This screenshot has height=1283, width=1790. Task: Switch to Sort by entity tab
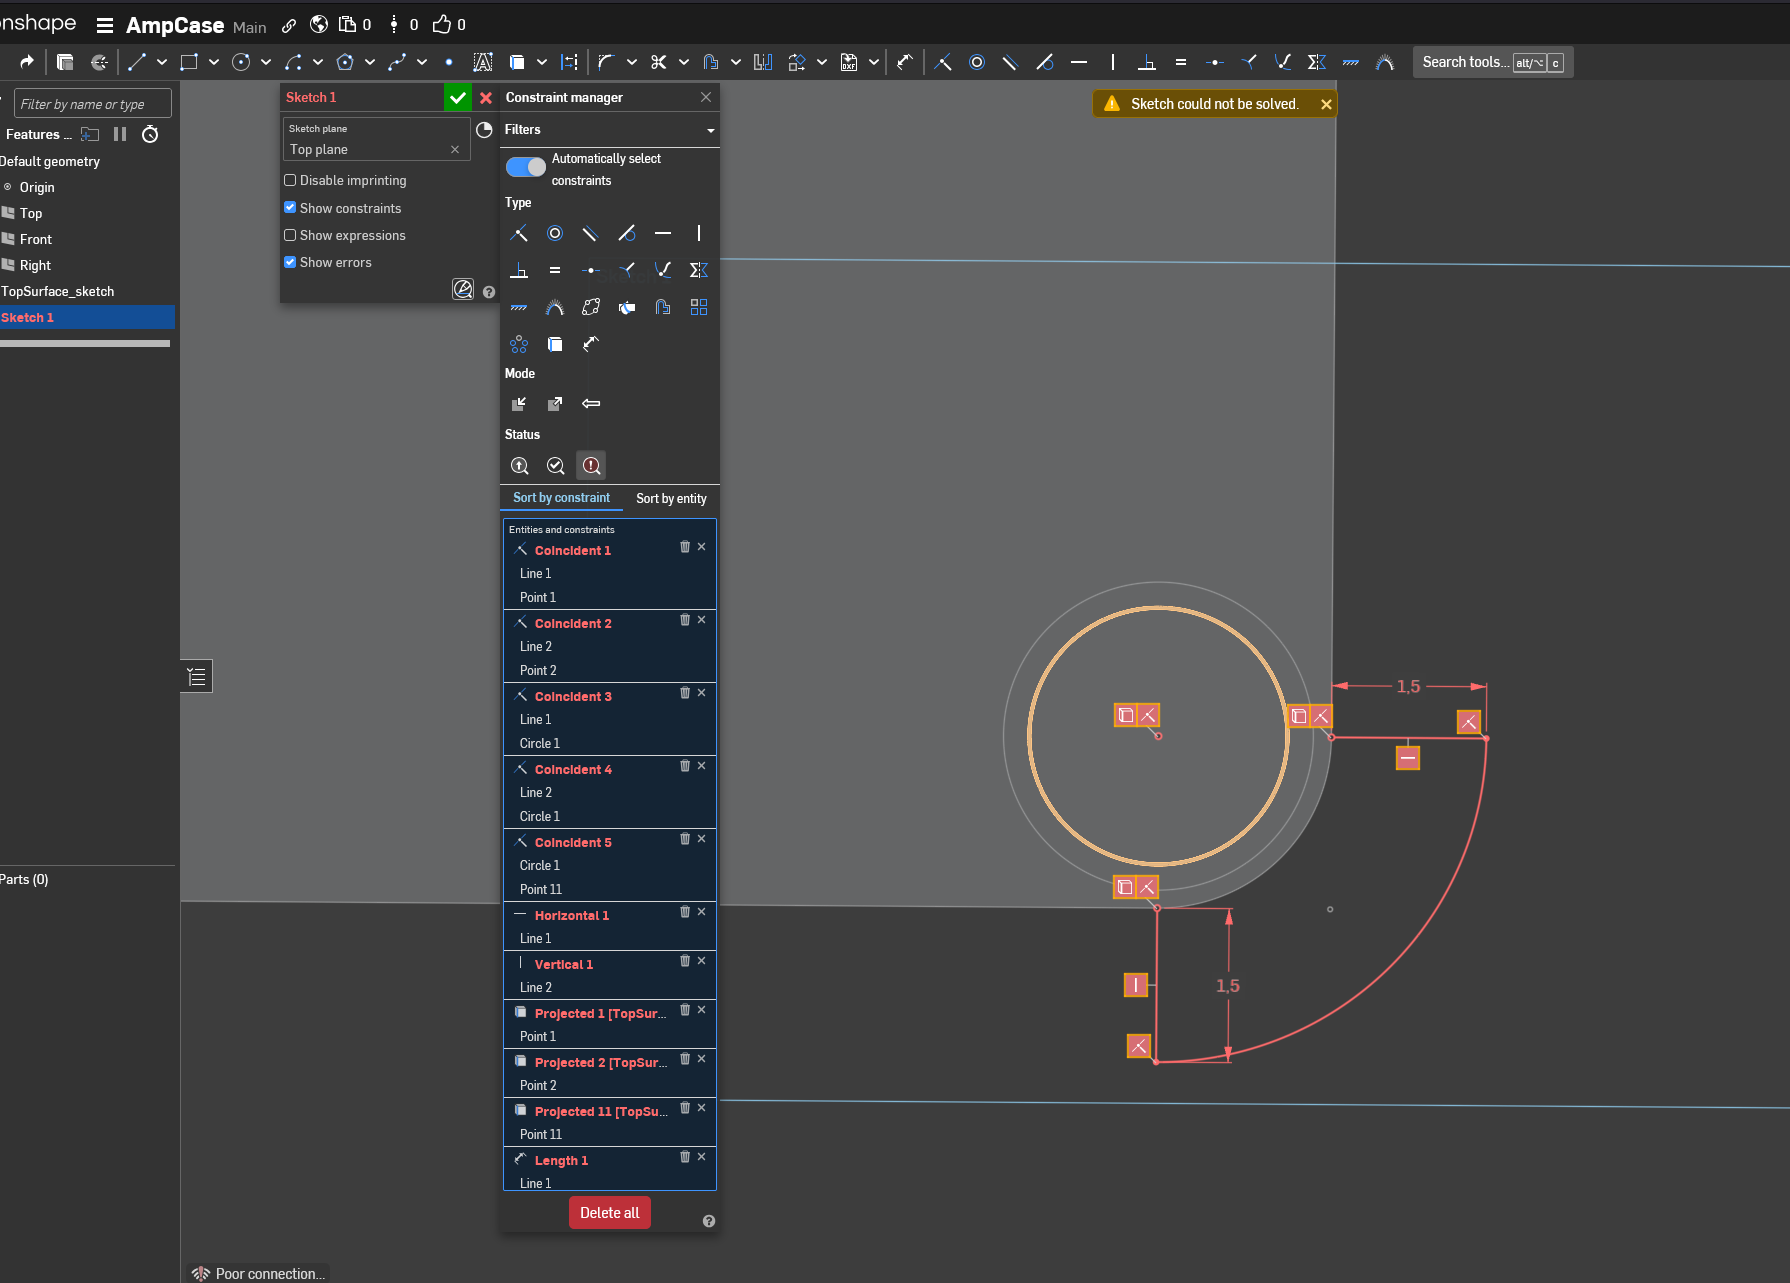[671, 498]
